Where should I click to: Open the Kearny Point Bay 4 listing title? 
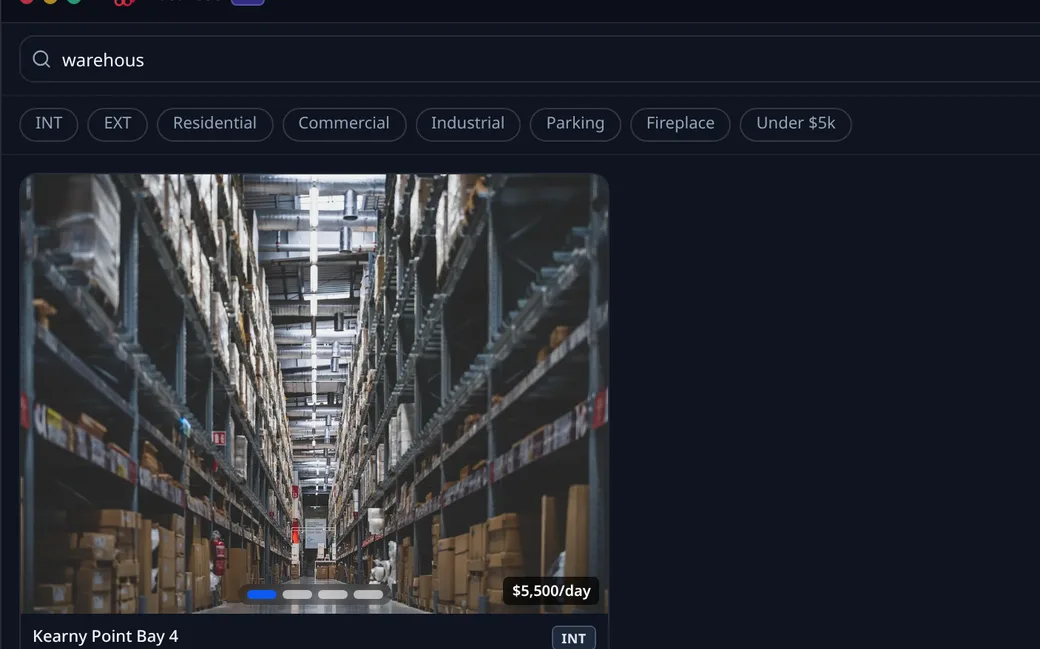(105, 636)
